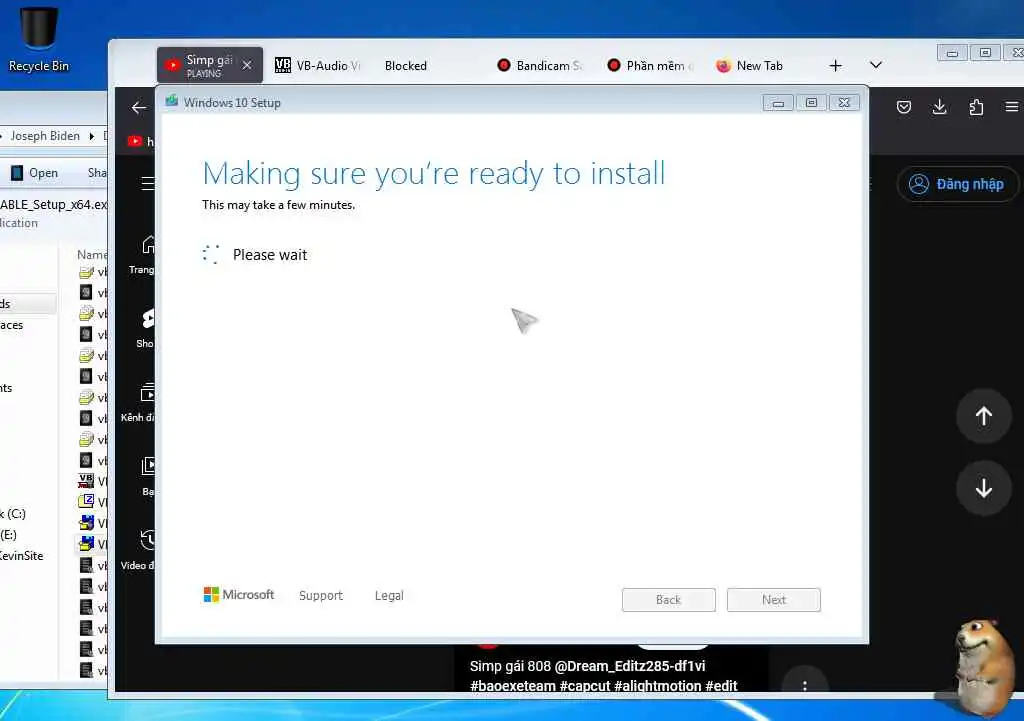Switch to the VB-Audio browser tab
This screenshot has height=721, width=1024.
(x=318, y=65)
